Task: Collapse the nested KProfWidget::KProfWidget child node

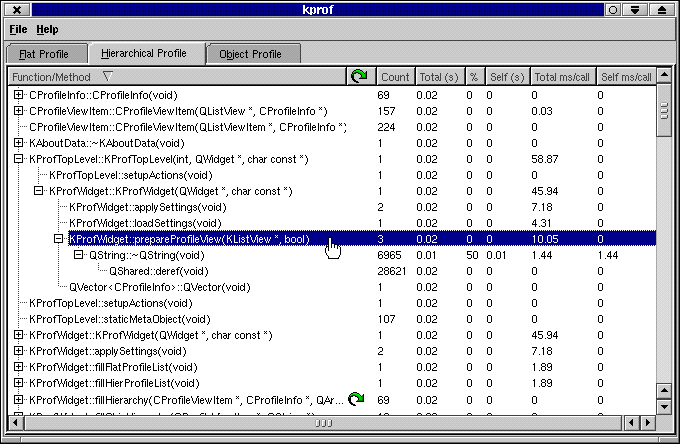Action: click(x=38, y=191)
